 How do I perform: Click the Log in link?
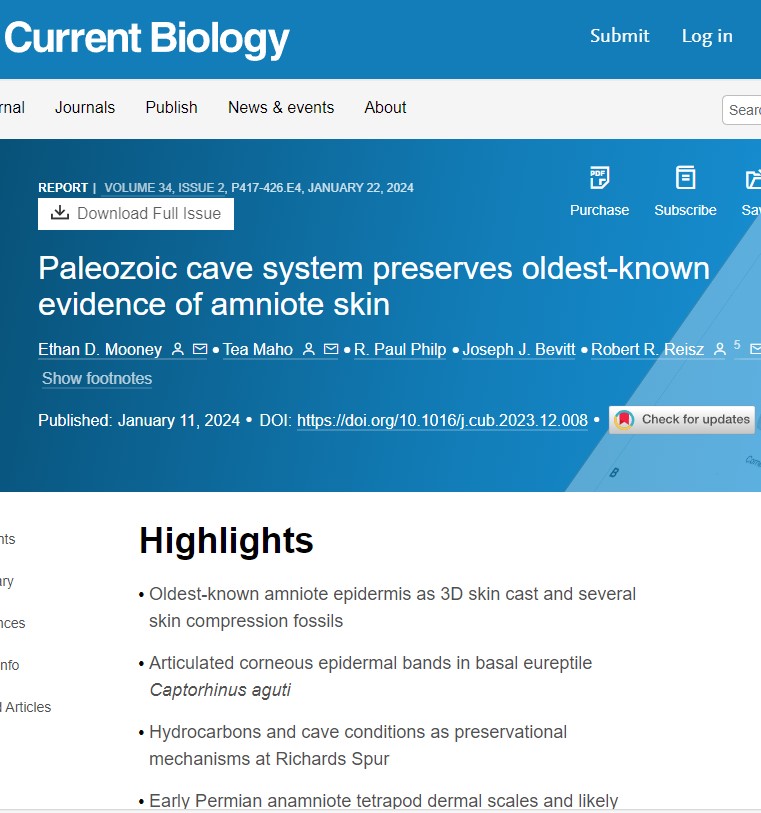[707, 36]
